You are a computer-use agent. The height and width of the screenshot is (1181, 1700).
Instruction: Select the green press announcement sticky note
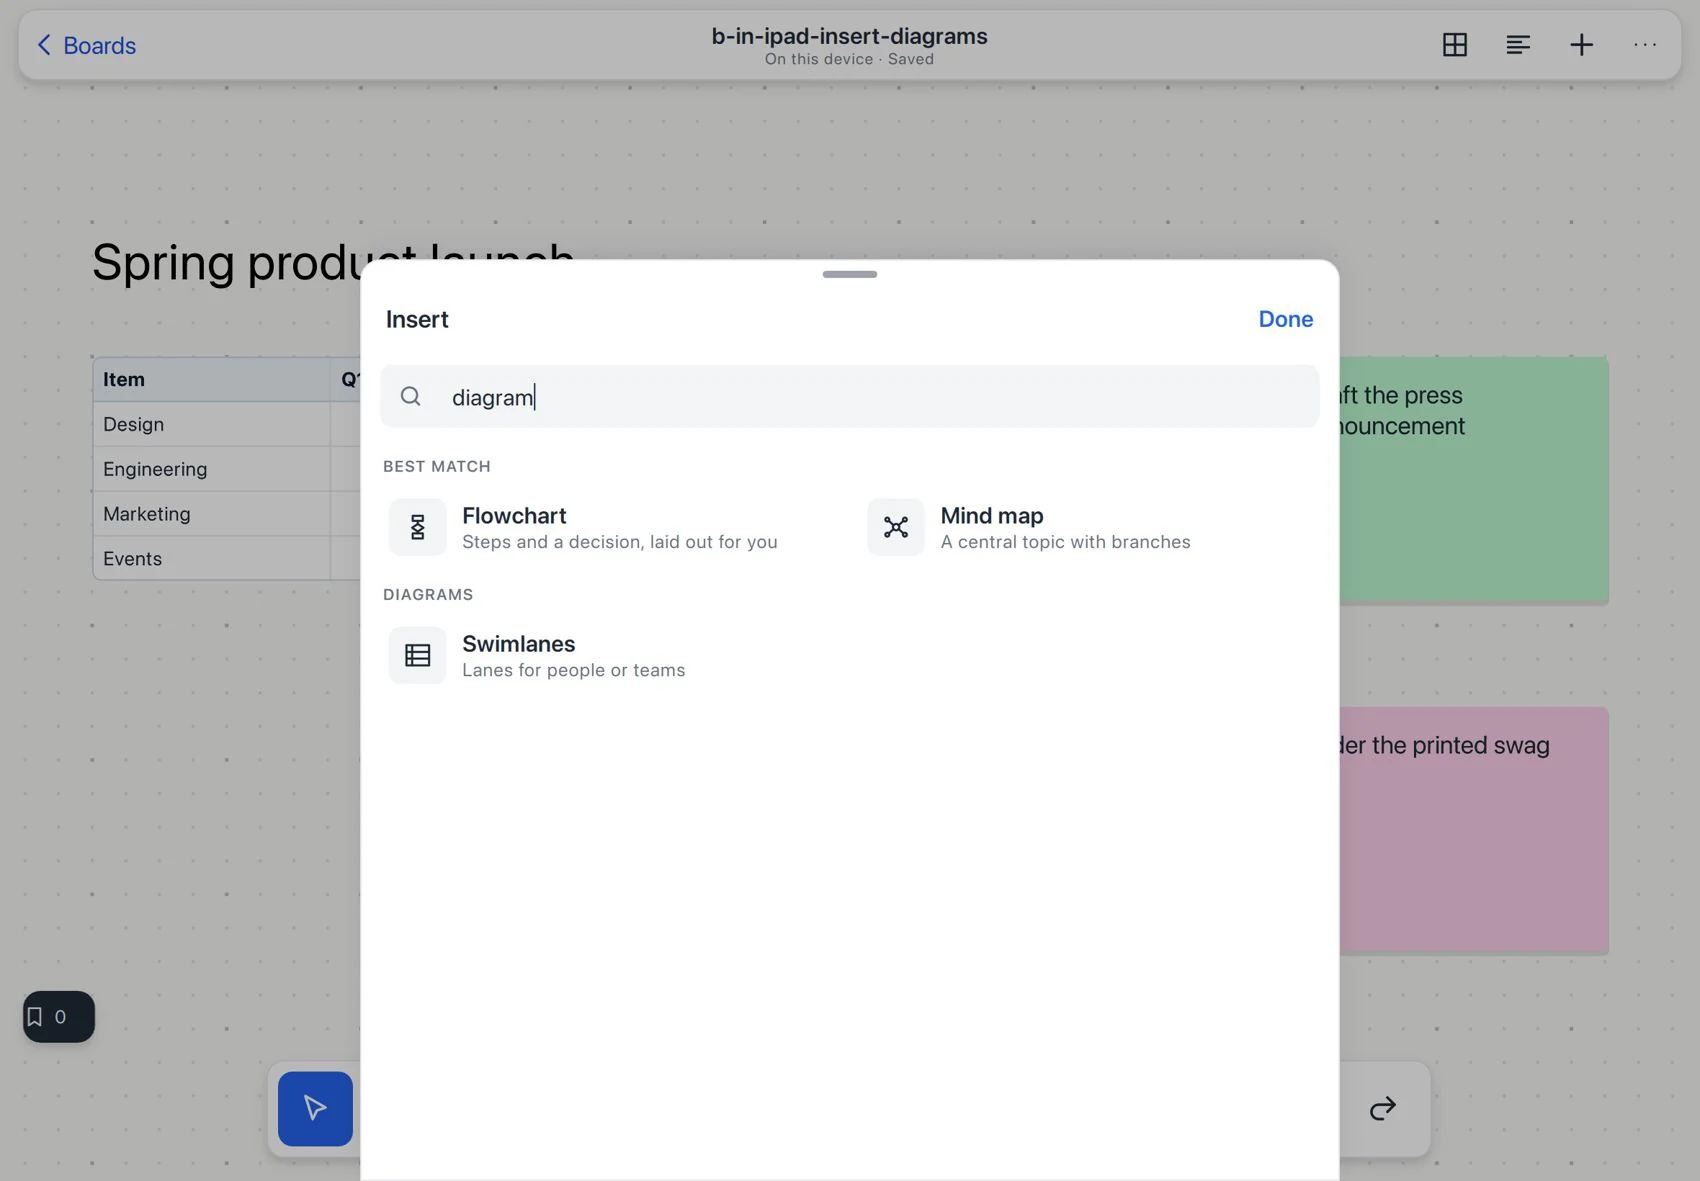[1473, 480]
